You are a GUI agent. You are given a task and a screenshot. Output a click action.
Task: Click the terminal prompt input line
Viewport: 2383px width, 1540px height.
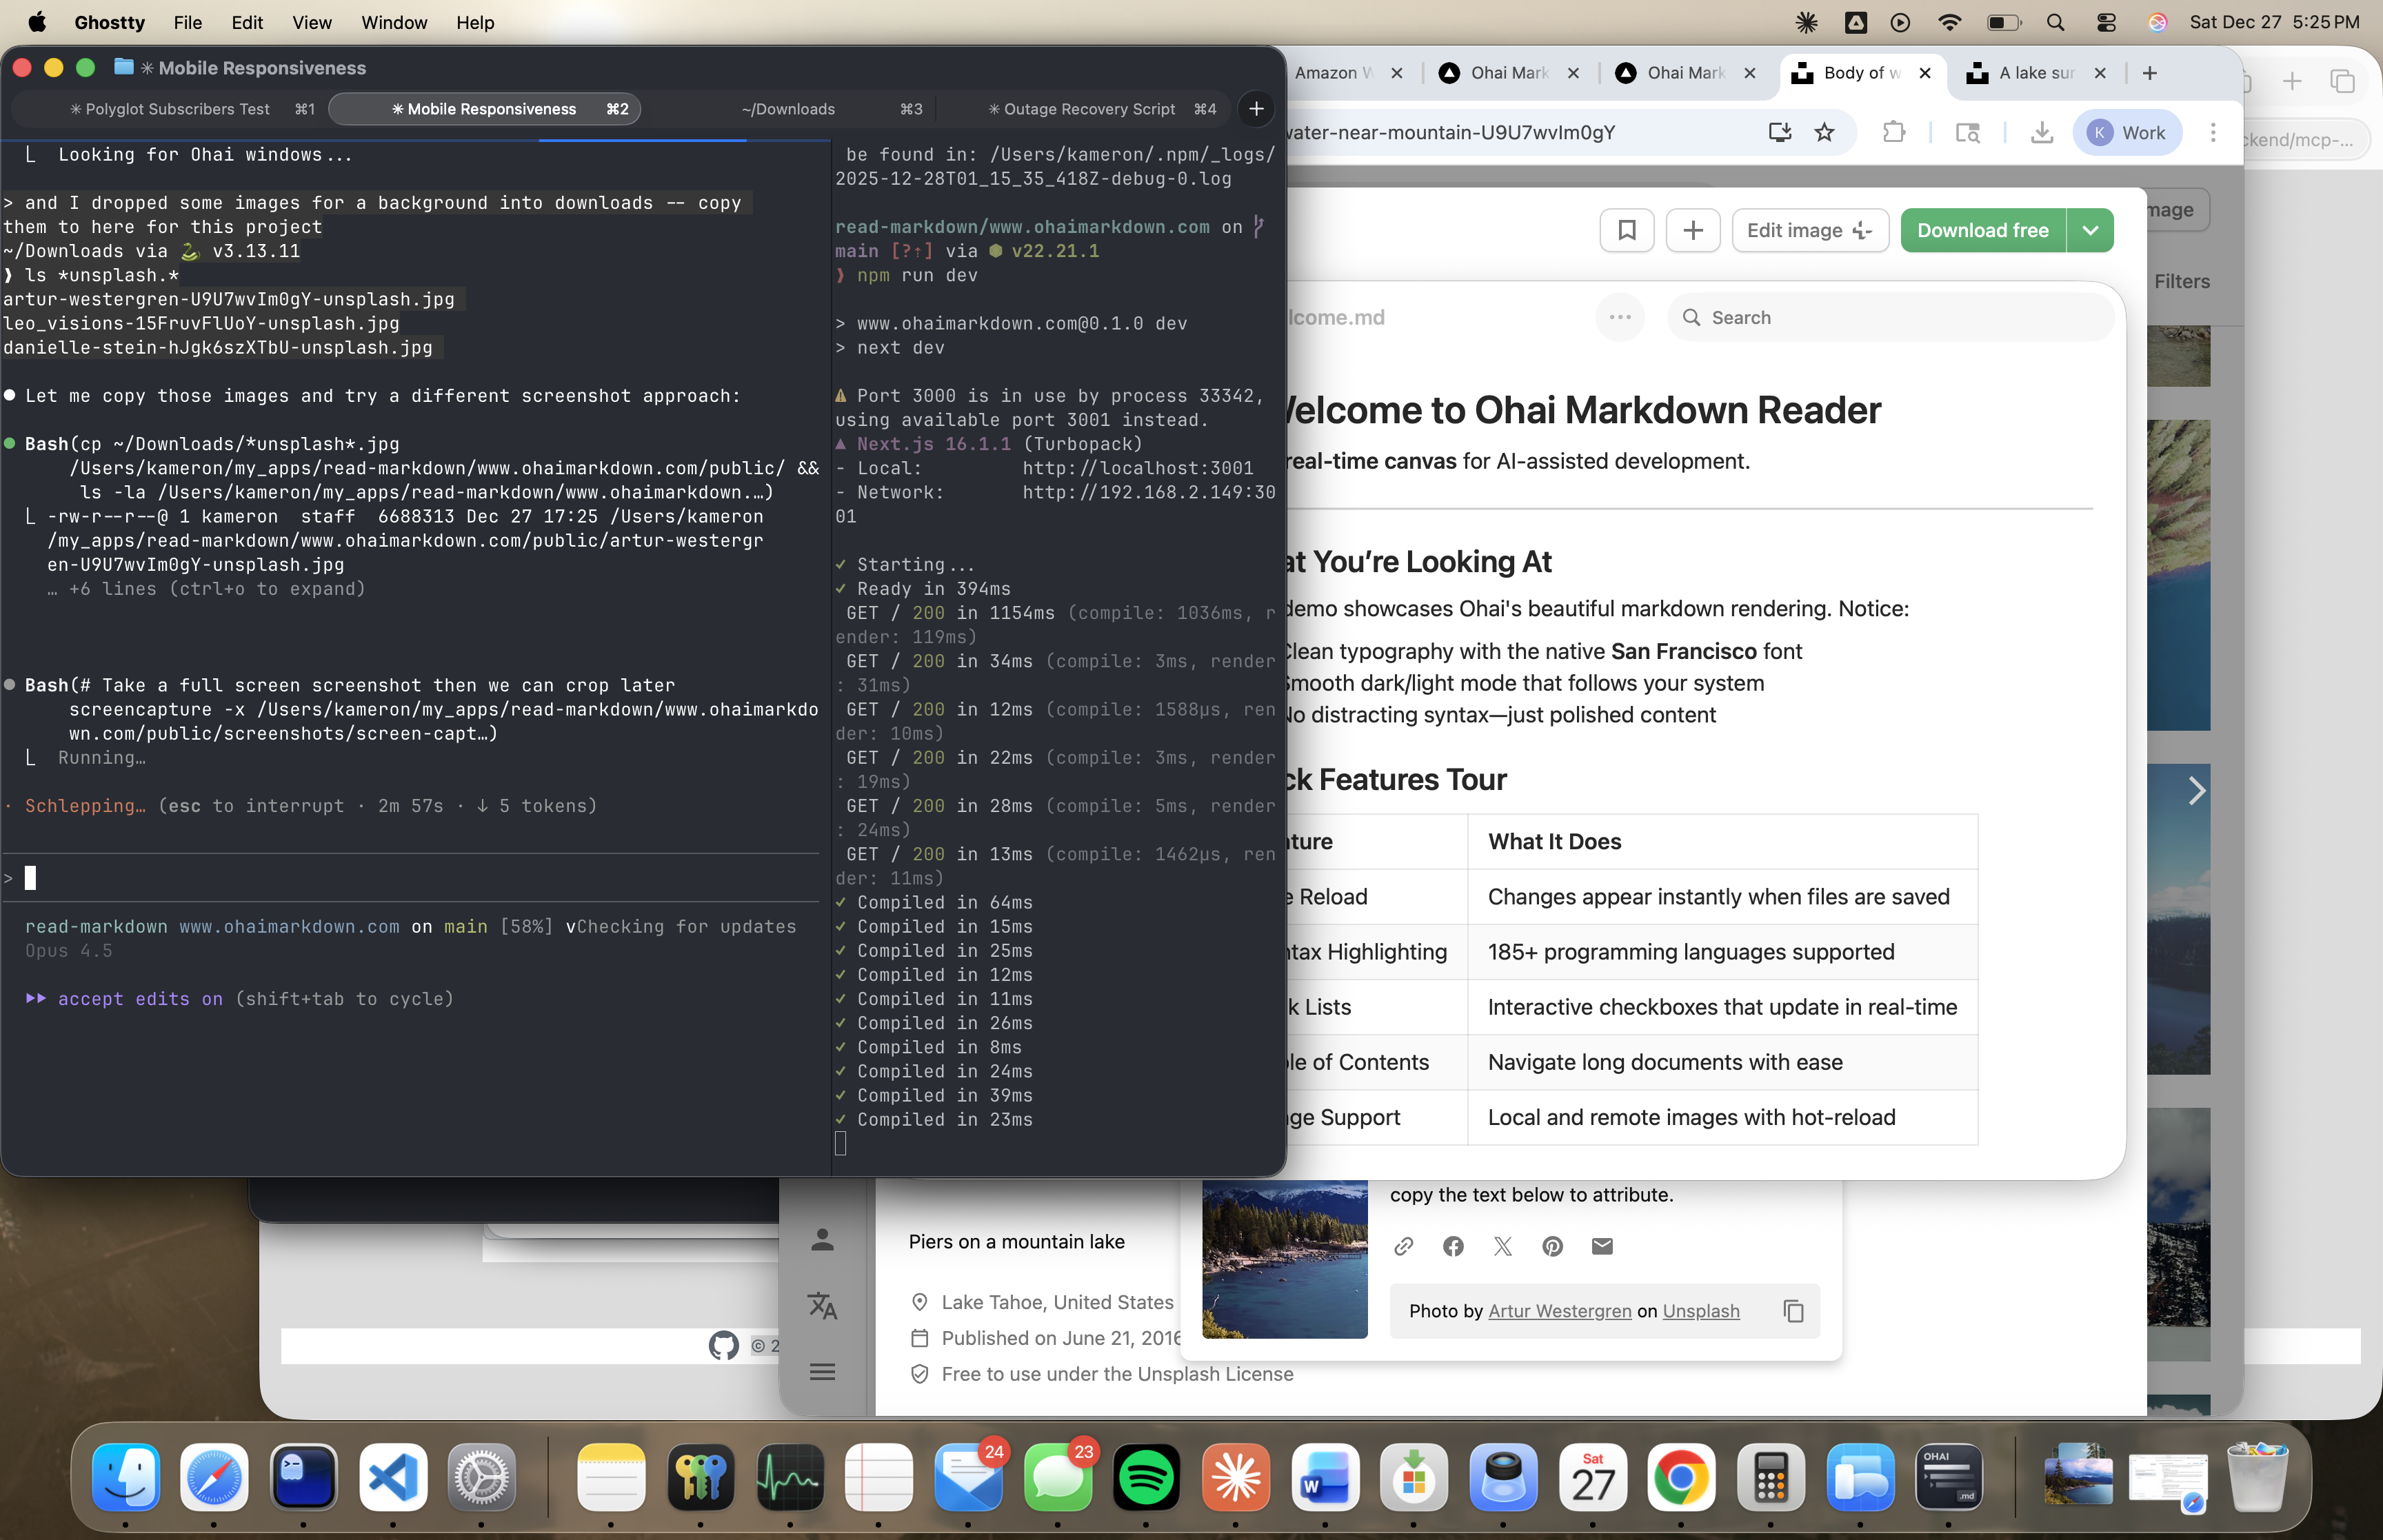(410, 878)
